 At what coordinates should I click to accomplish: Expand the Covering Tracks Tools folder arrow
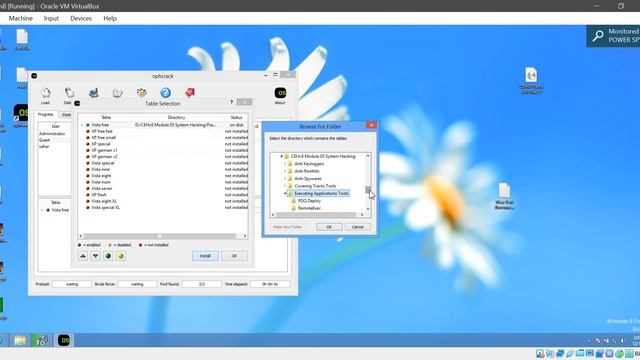point(285,186)
